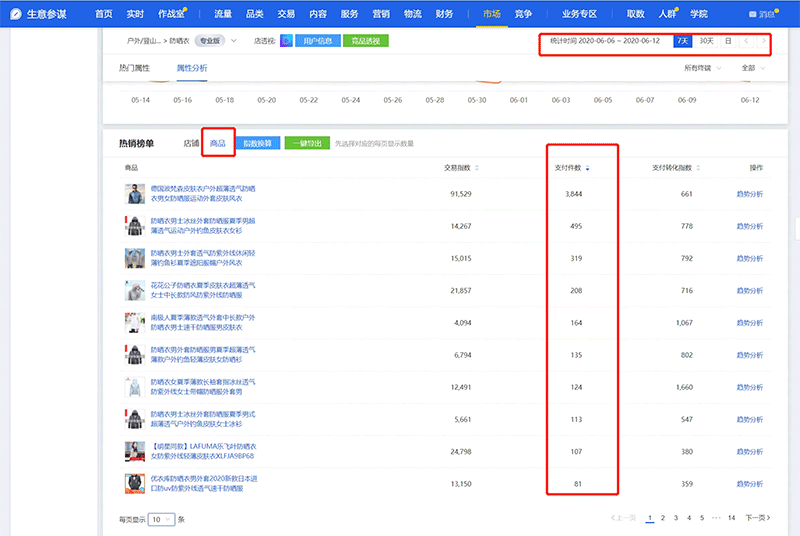Open 趋势分析 for the first product
Viewport: 800px width, 536px height.
[x=749, y=194]
